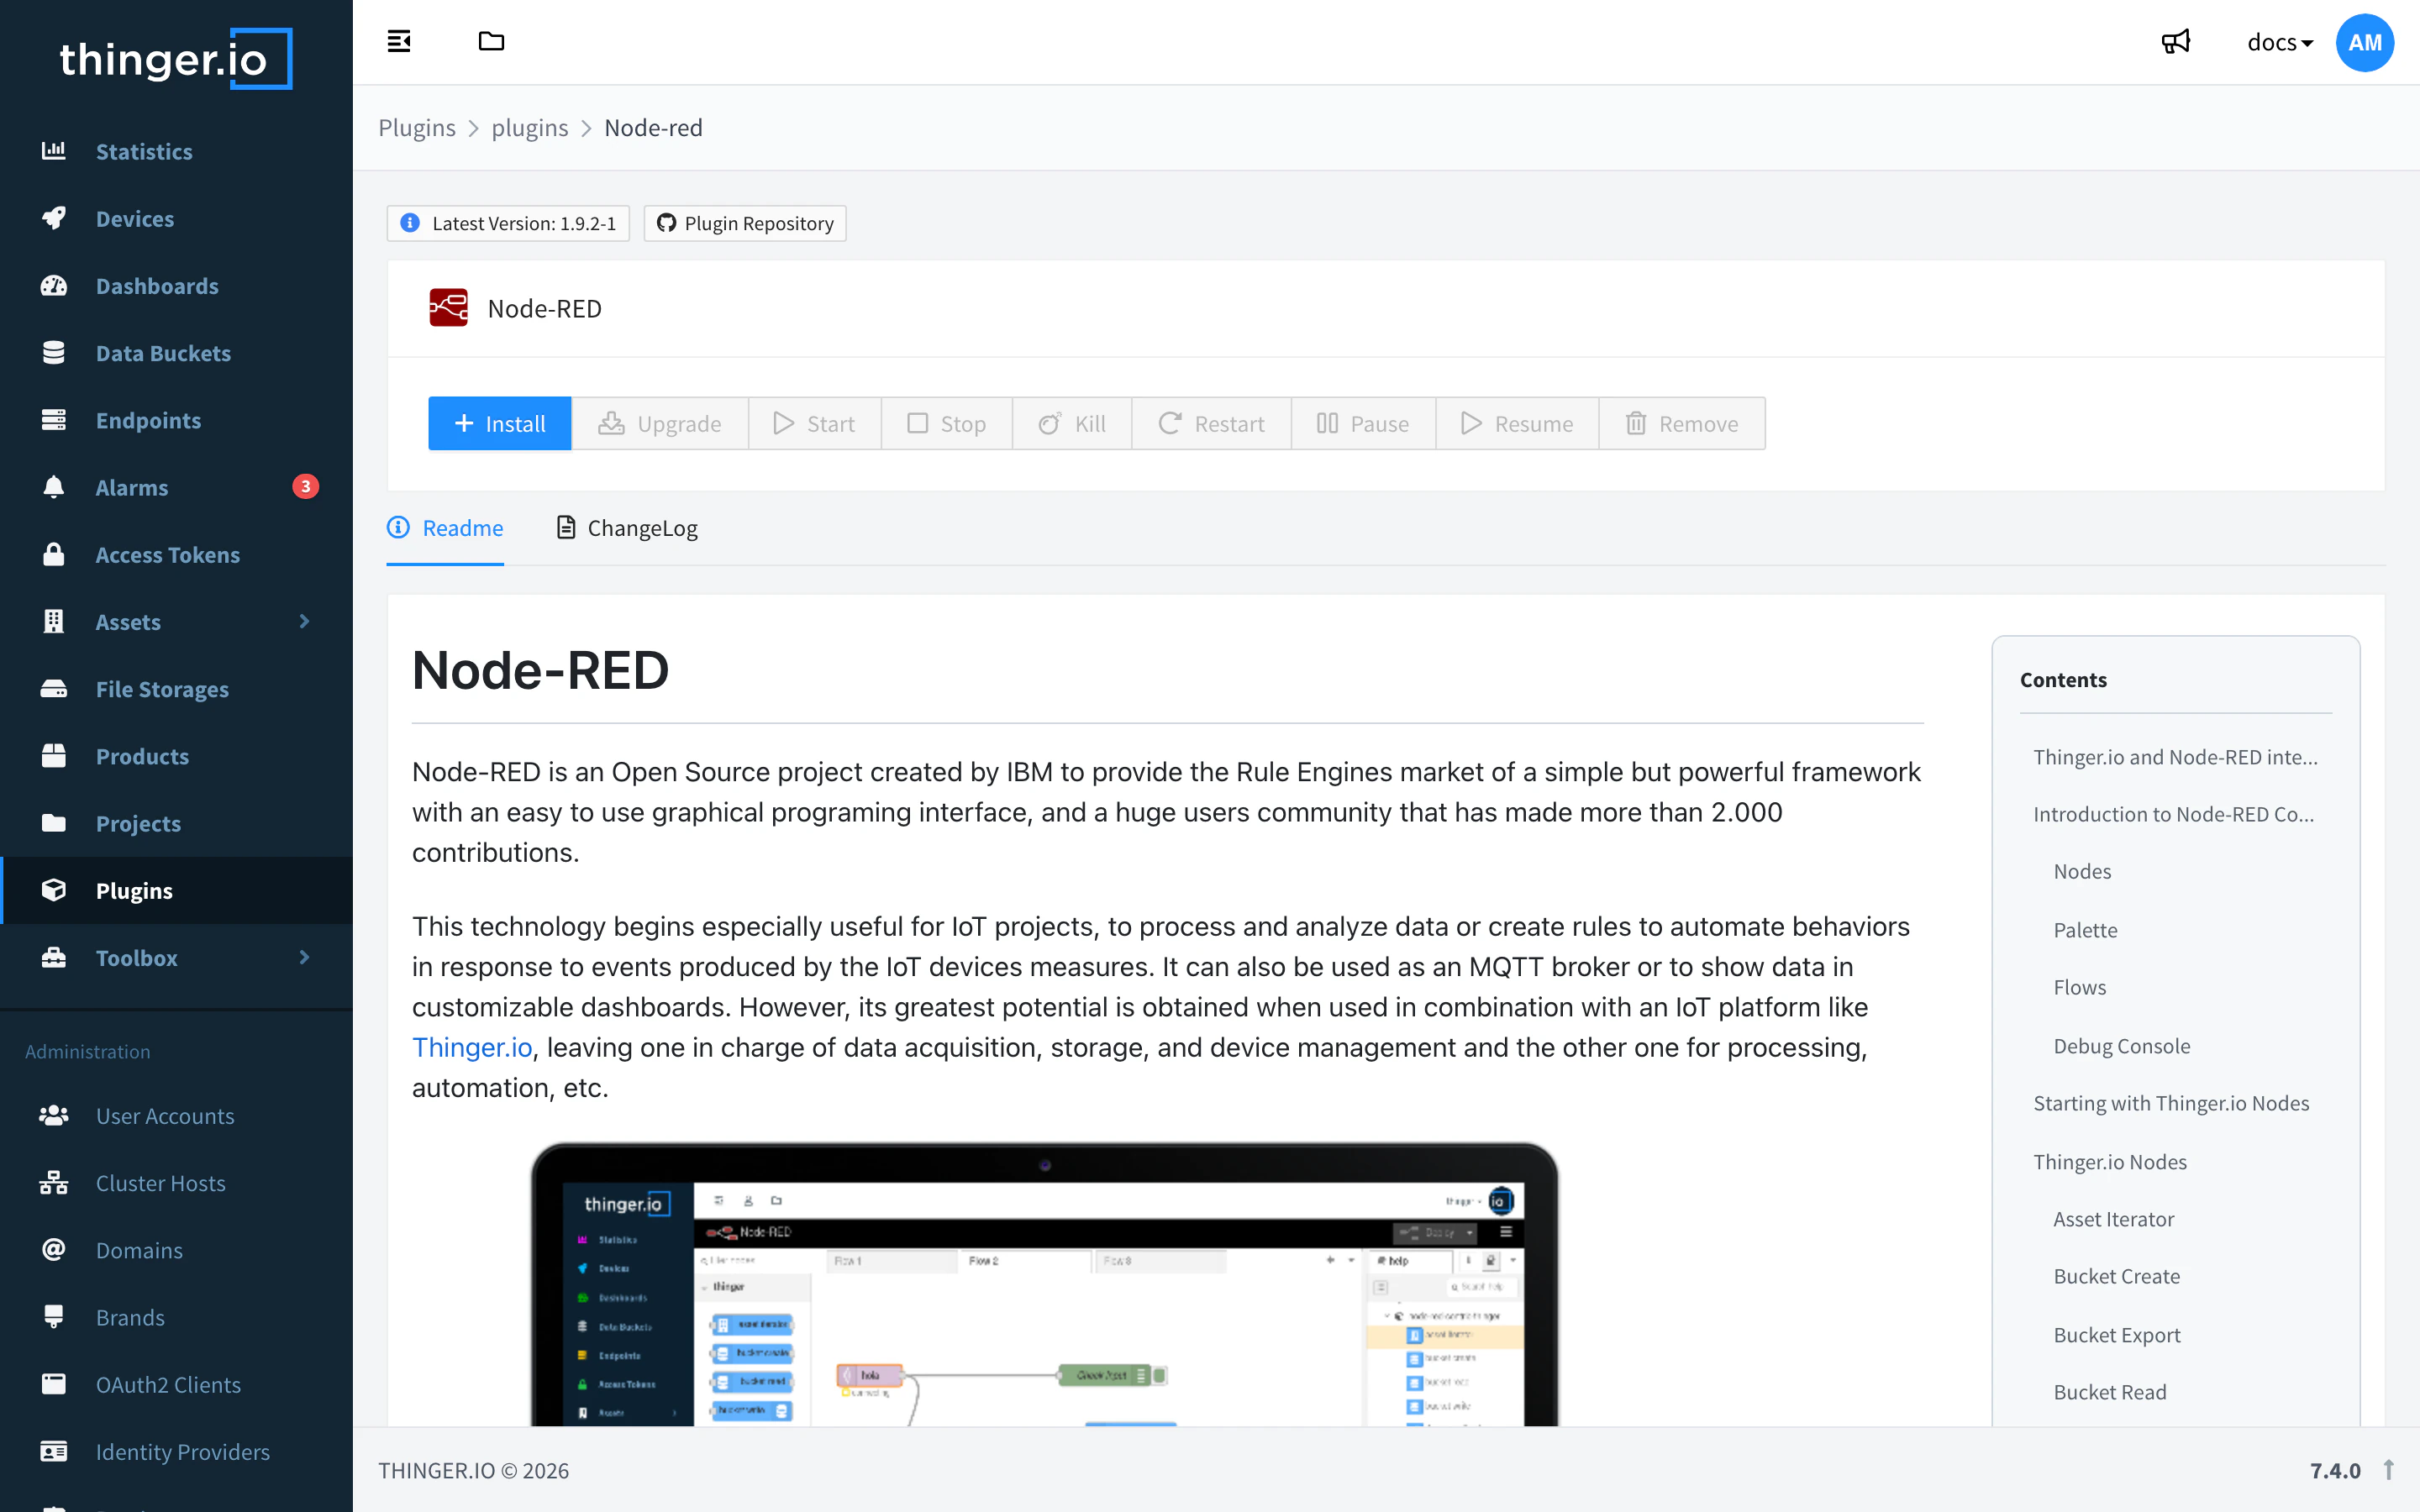Jump to Thinger.io Nodes contents entry

pyautogui.click(x=2110, y=1162)
